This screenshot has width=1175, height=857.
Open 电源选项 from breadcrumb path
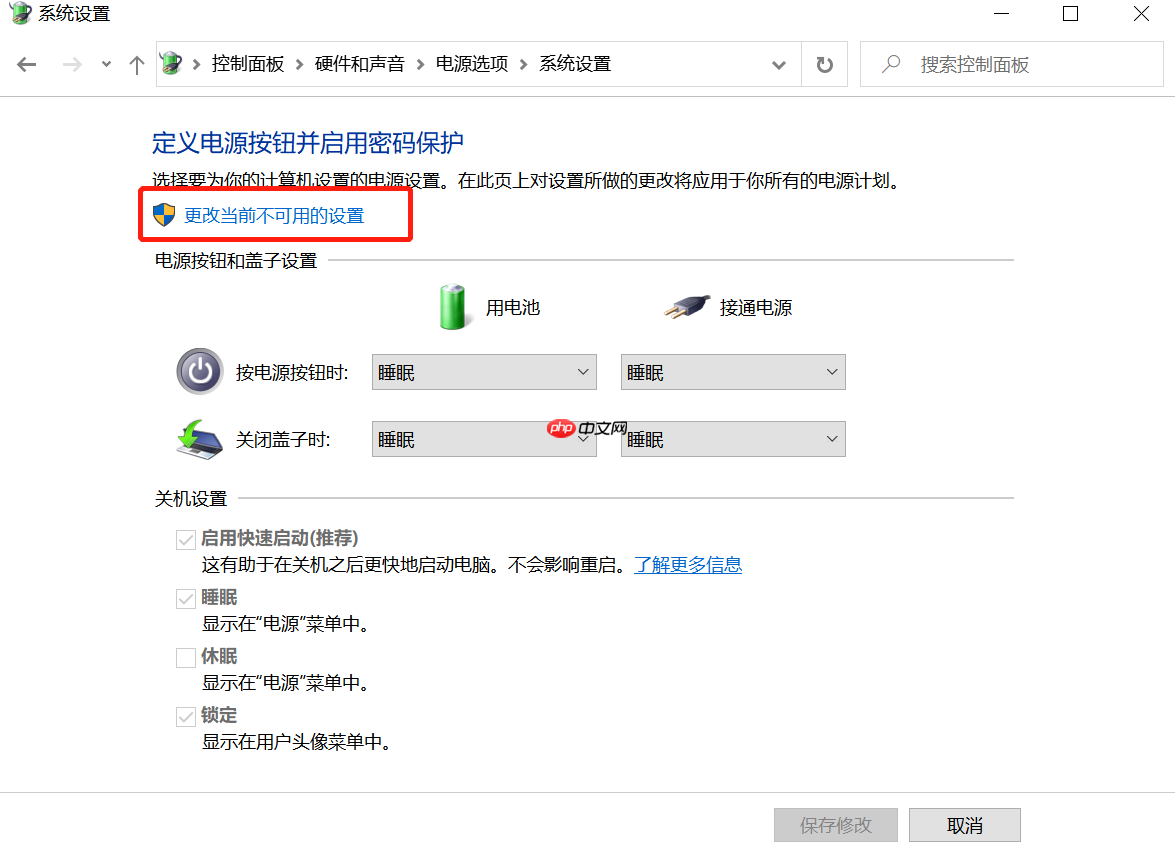tap(471, 63)
